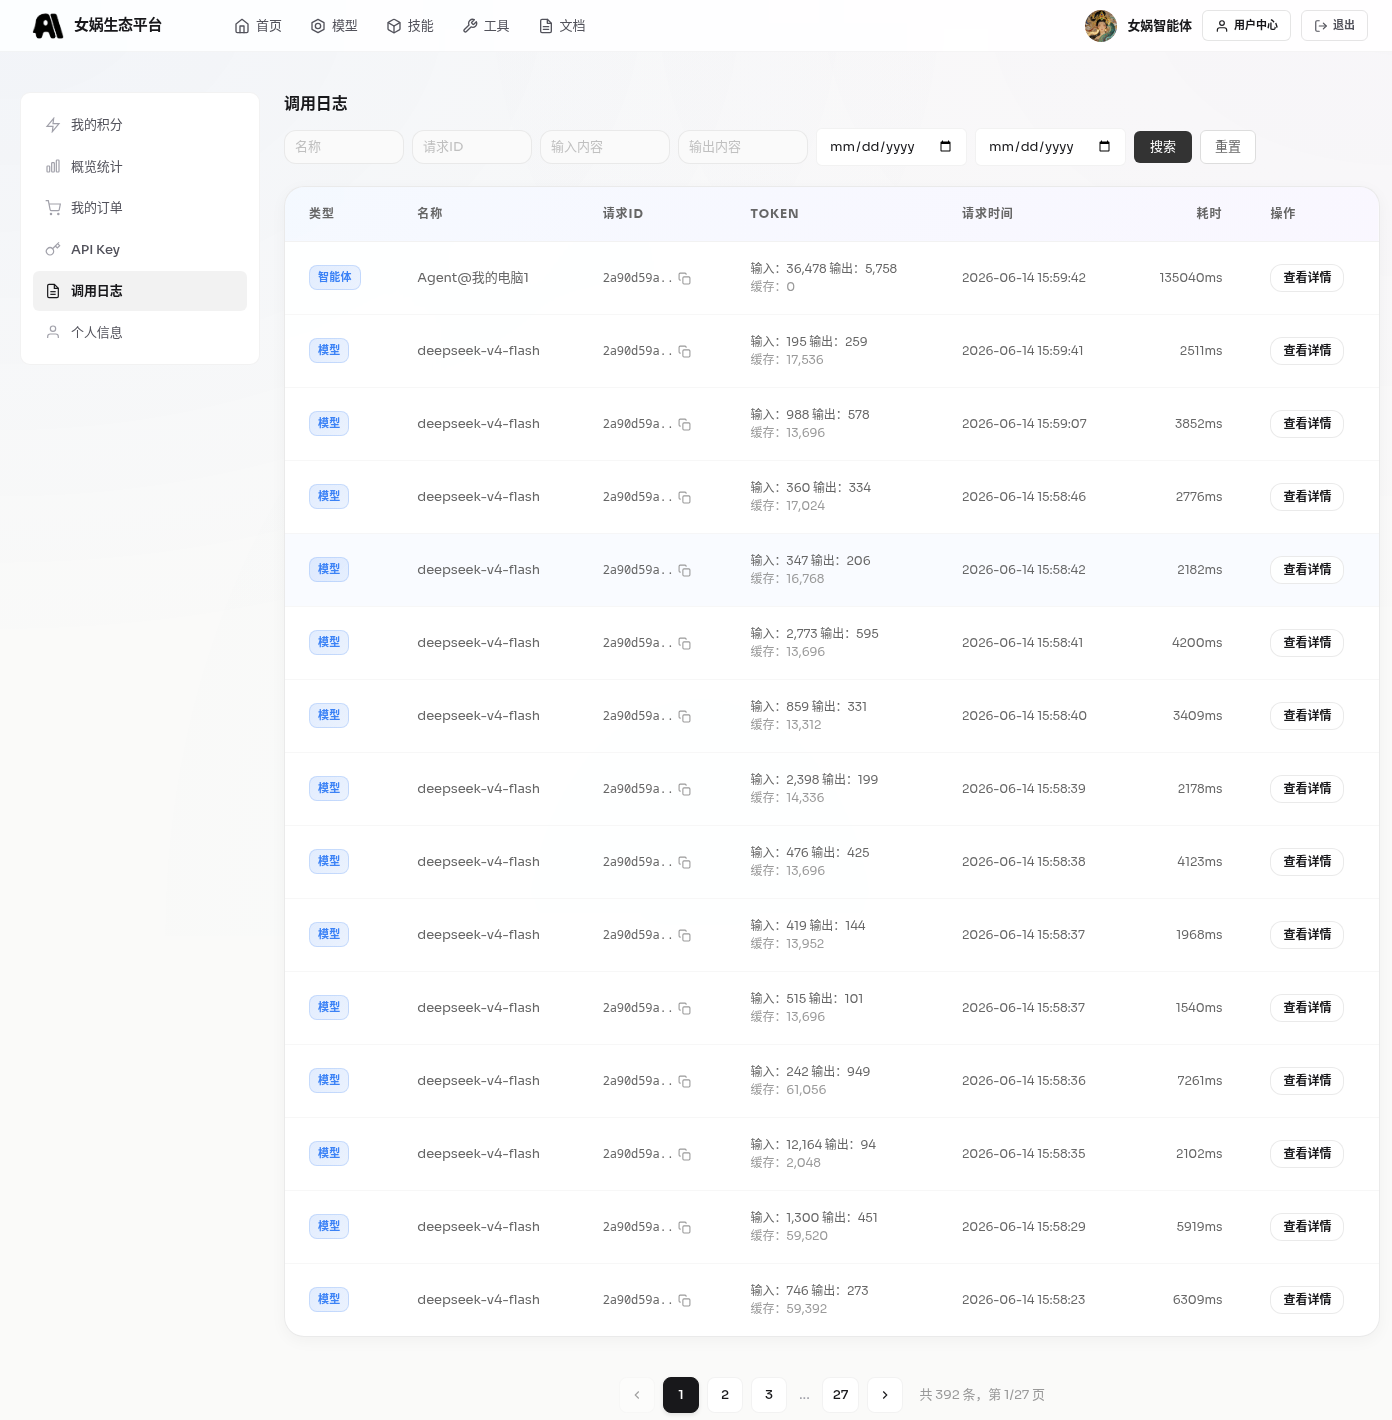Open 技能 in the top navigation
1392x1420 pixels.
[410, 26]
